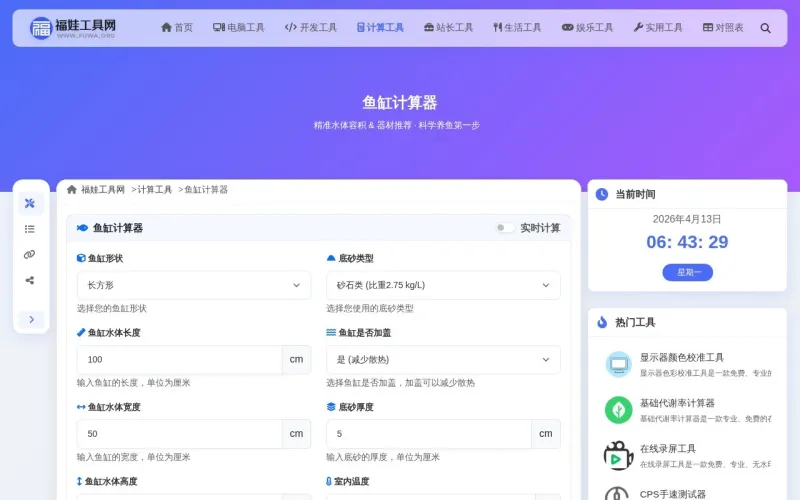Click the hero title 鱼缸计算器
Viewport: 800px width, 500px height.
[x=399, y=103]
